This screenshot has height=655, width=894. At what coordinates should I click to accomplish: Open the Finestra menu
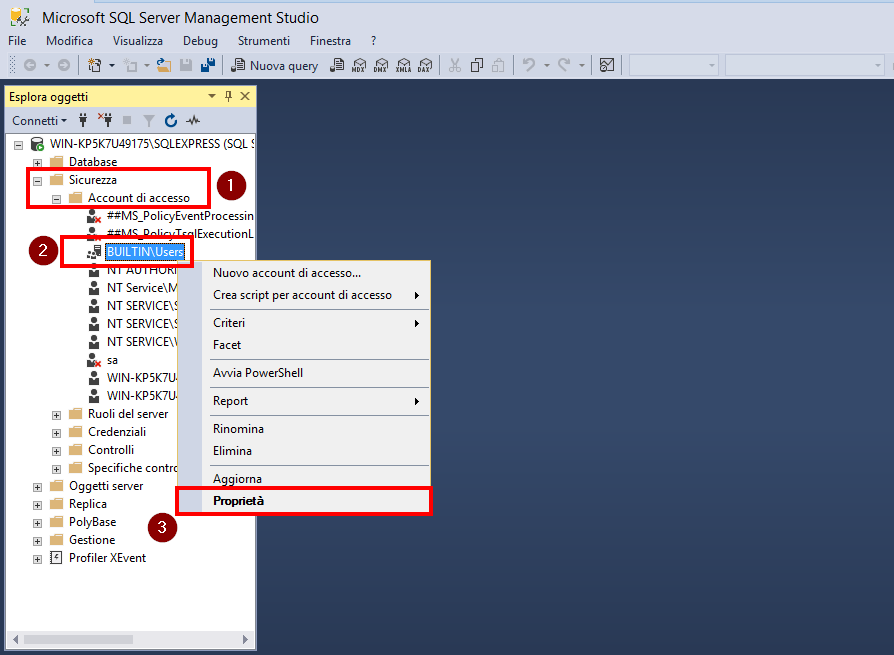pos(330,41)
